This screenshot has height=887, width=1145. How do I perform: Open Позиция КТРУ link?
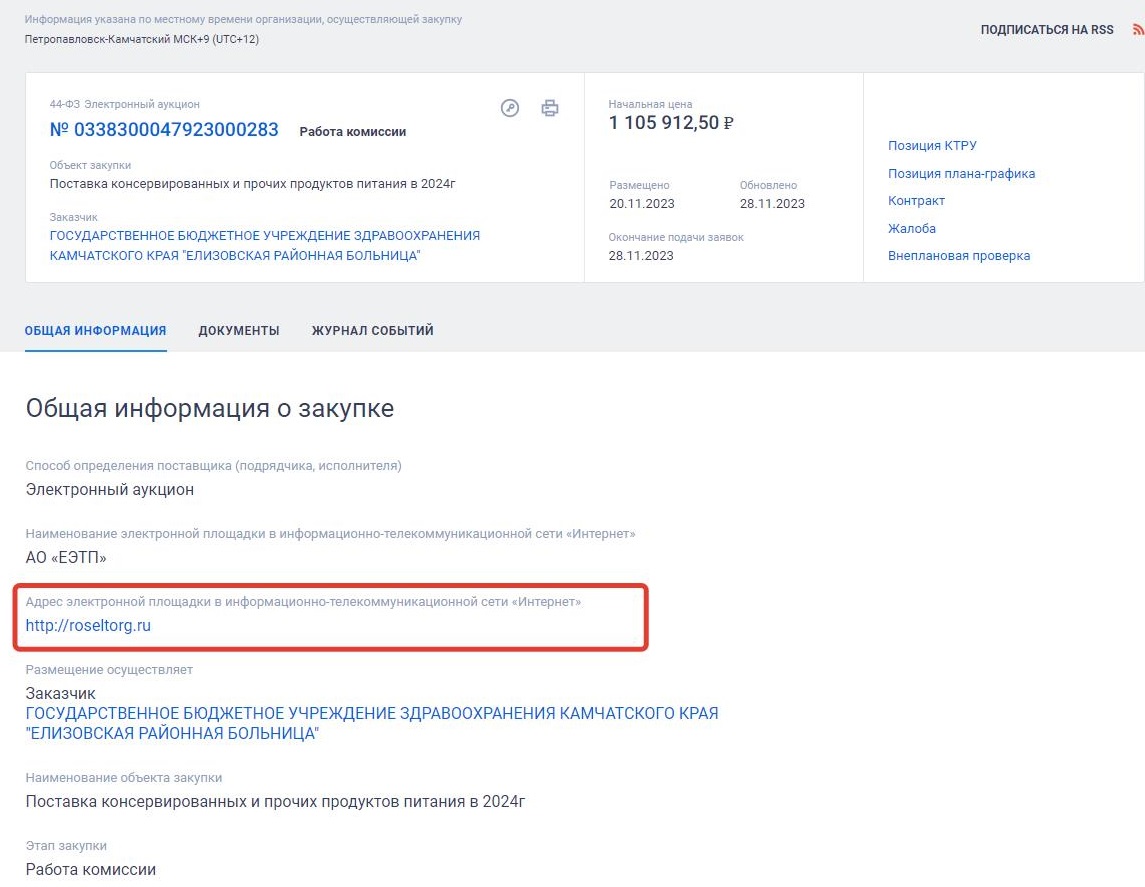[932, 145]
